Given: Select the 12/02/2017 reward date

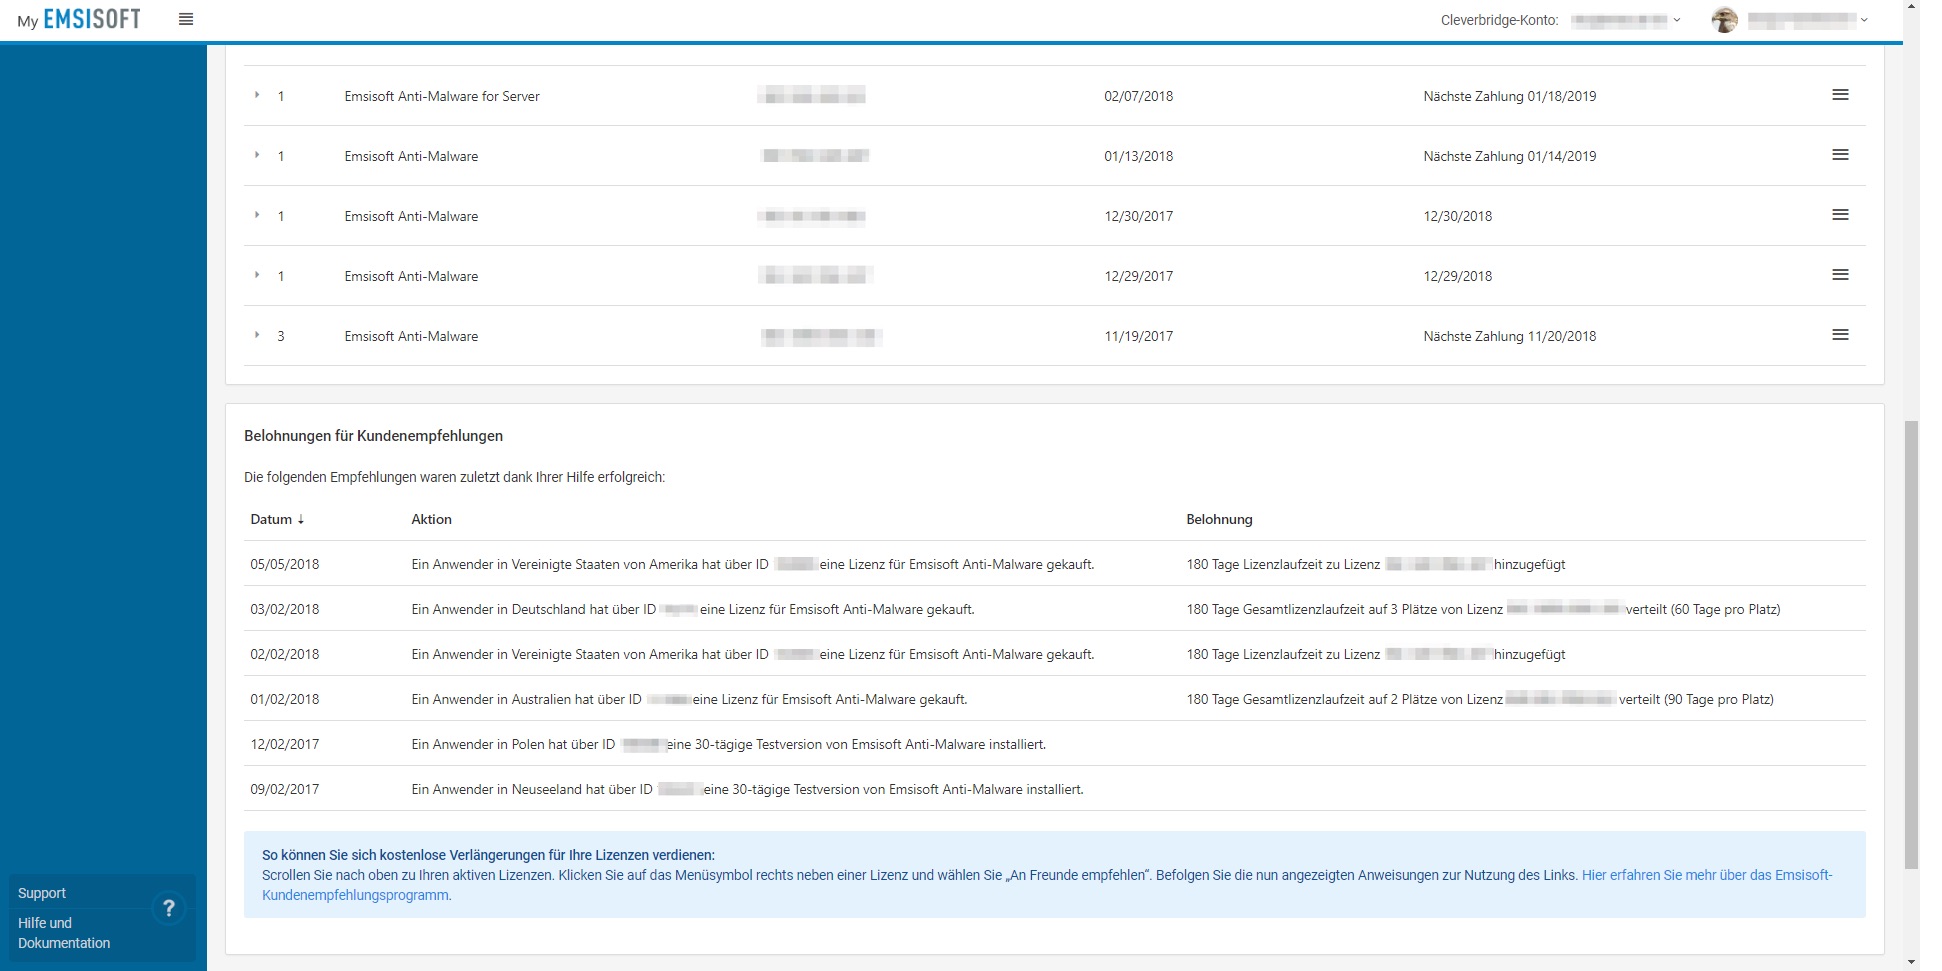Looking at the screenshot, I should (x=285, y=744).
